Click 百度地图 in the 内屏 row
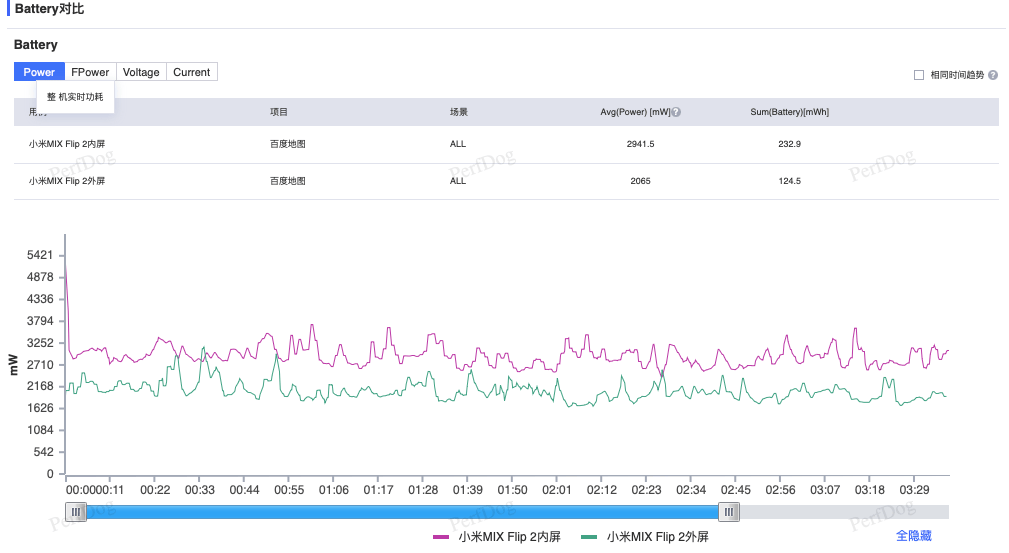Viewport: 1009px width, 553px height. tap(288, 144)
